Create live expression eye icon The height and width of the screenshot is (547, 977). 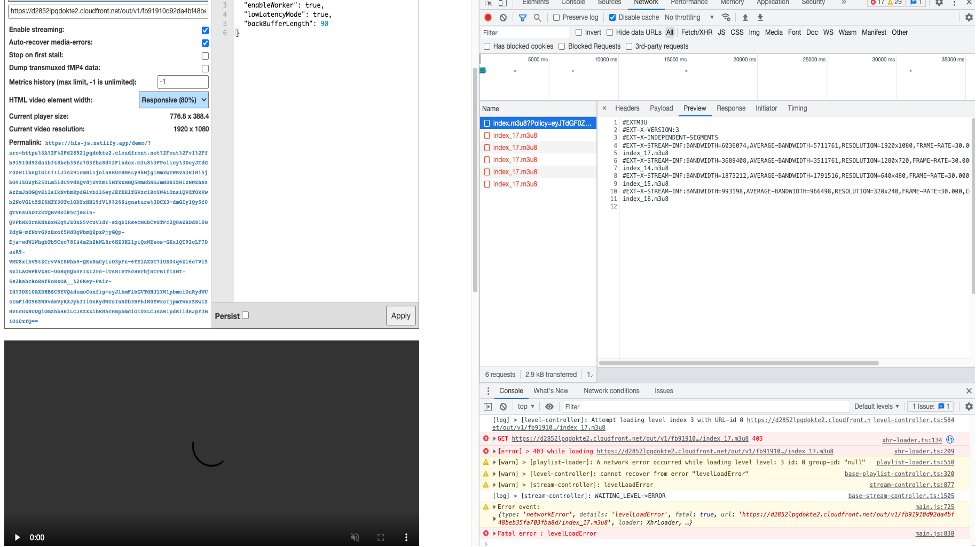[549, 407]
